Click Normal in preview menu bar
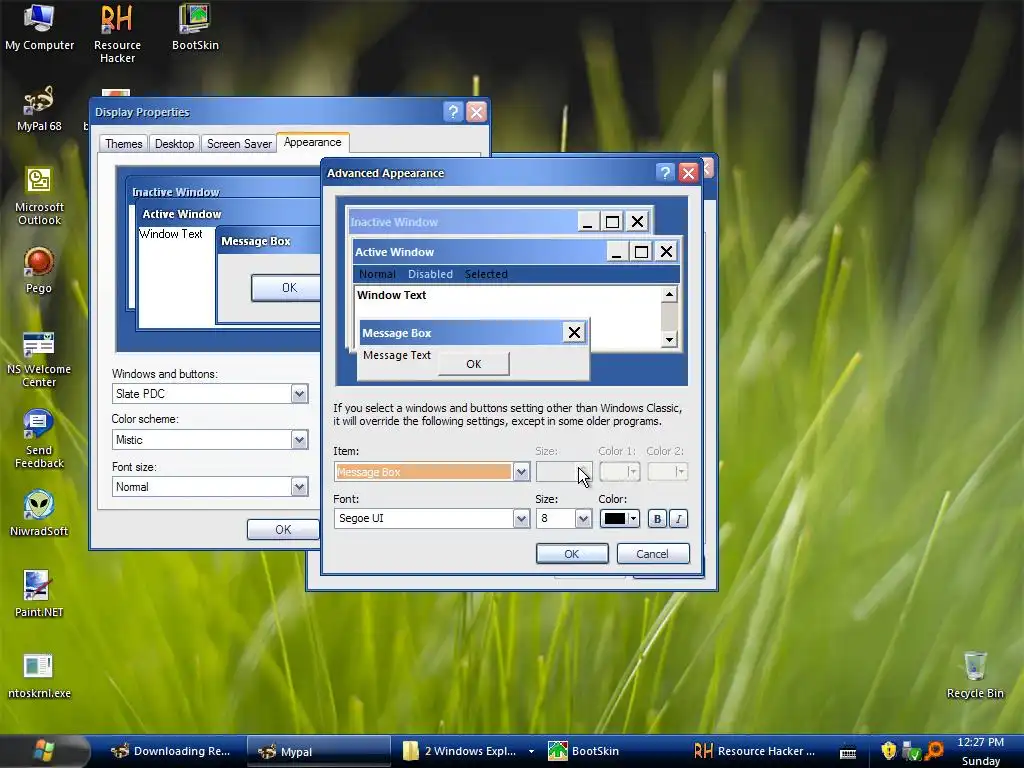This screenshot has width=1024, height=768. pos(377,274)
